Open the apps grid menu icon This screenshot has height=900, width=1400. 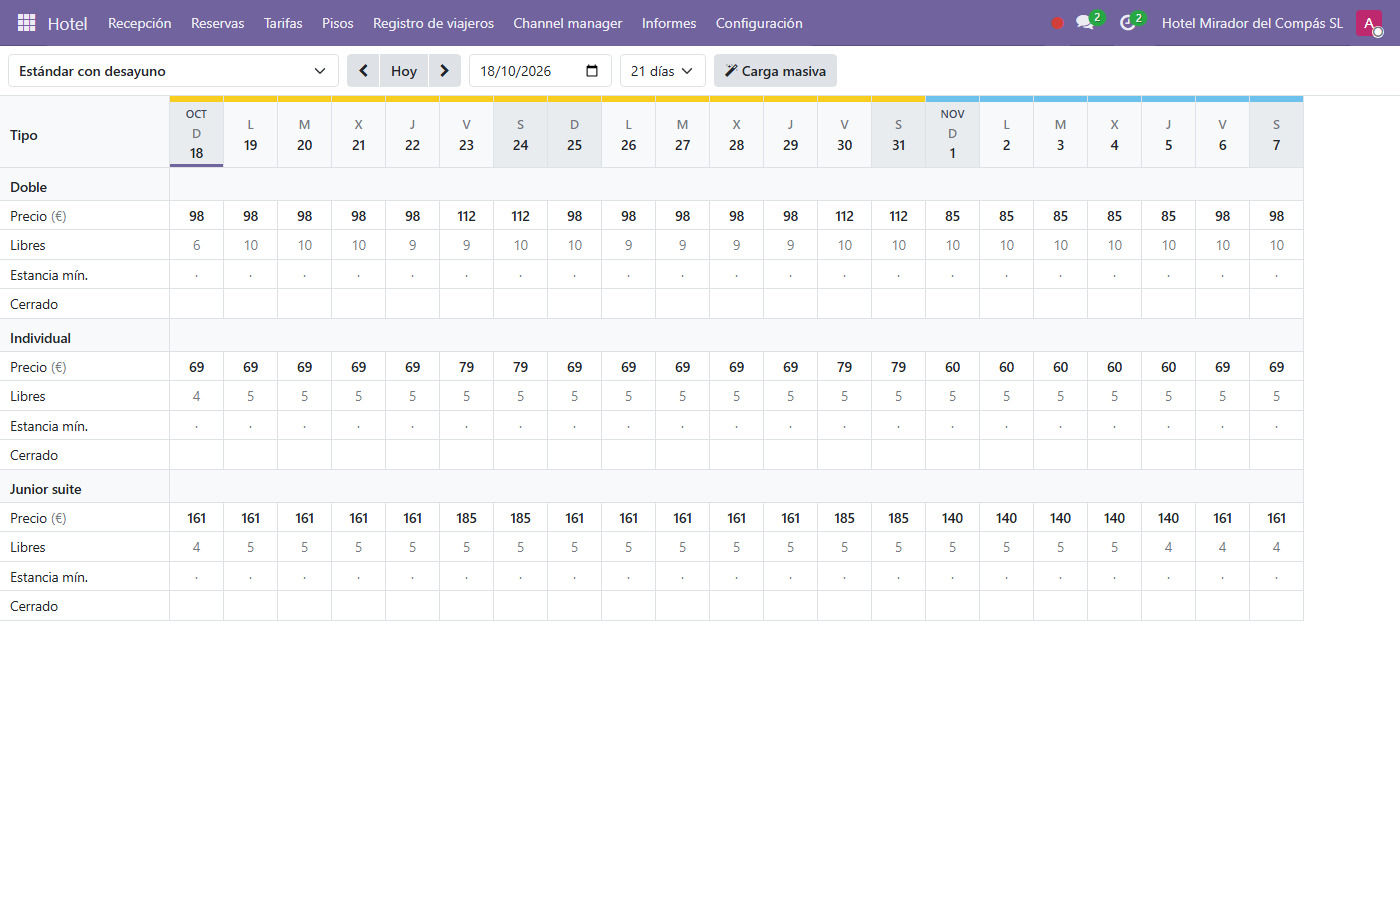coord(27,23)
